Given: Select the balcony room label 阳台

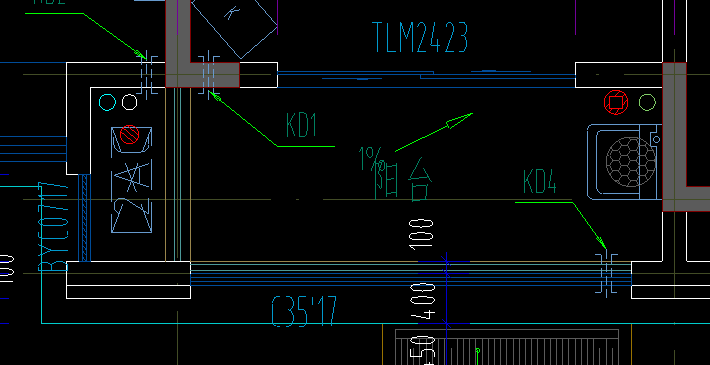Looking at the screenshot, I should tap(403, 179).
